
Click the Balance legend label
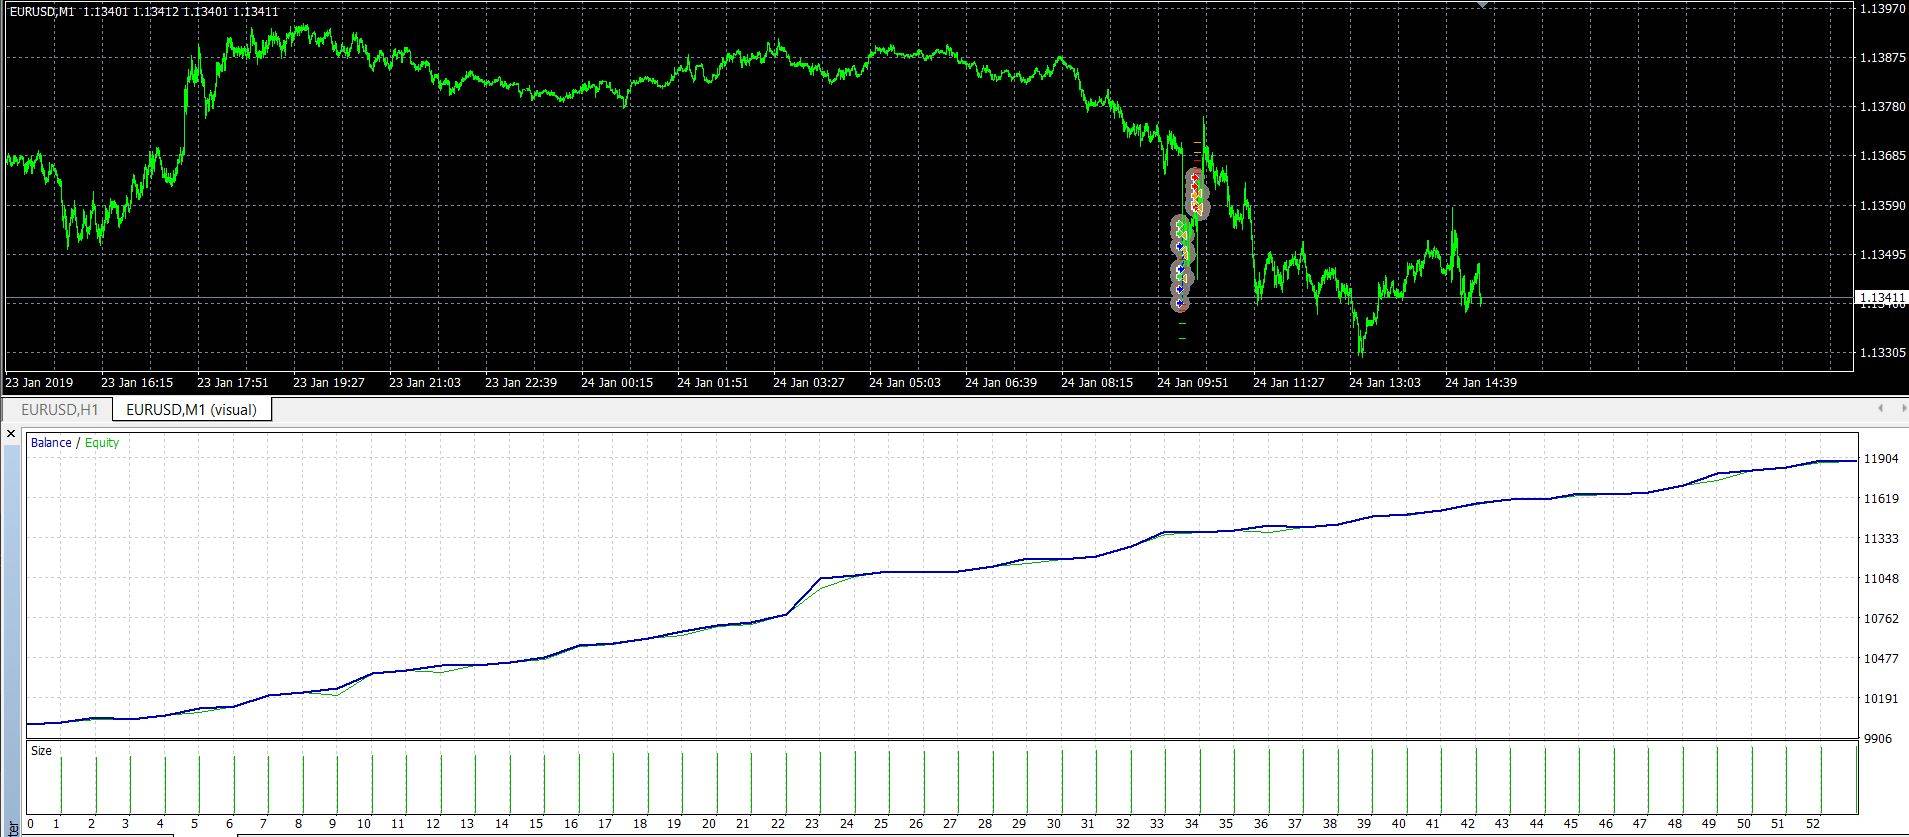(51, 443)
